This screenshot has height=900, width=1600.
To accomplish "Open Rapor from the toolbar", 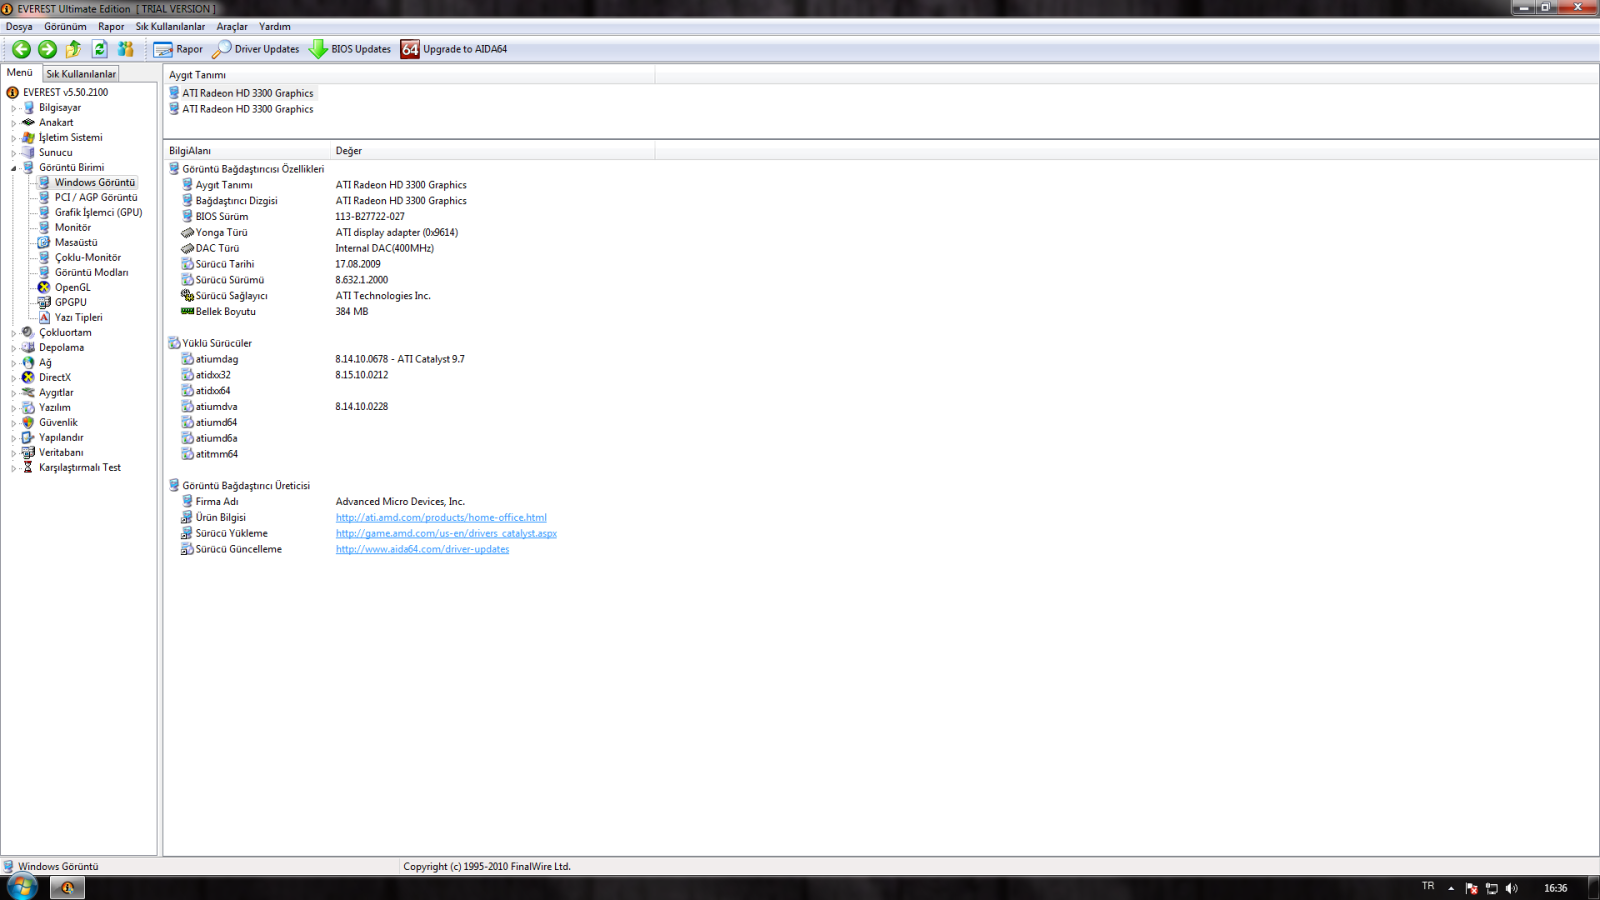I will point(178,49).
